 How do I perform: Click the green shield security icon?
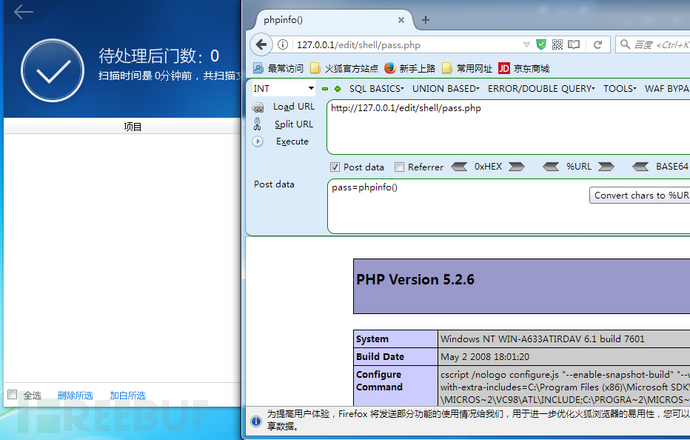tap(541, 44)
